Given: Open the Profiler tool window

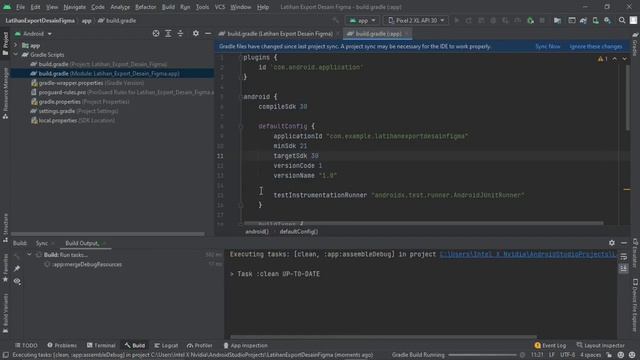Looking at the screenshot, I should pyautogui.click(x=200, y=345).
